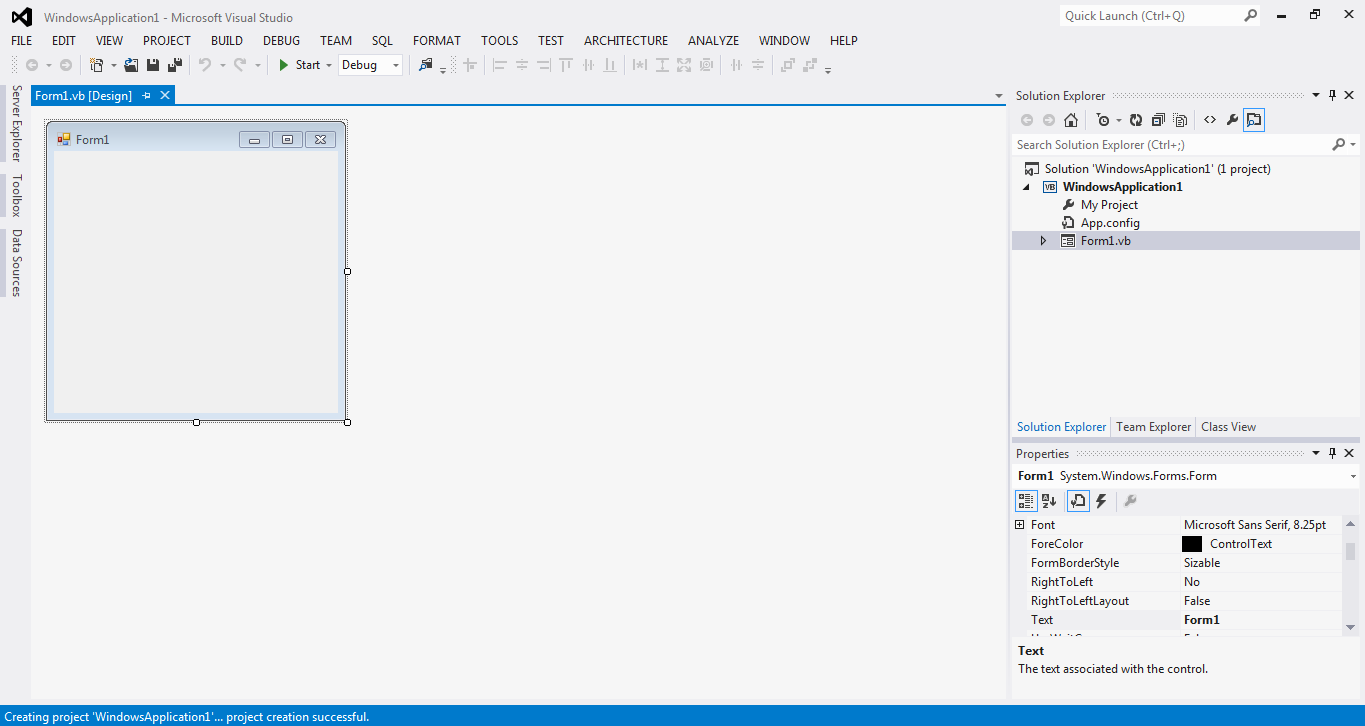Click the Redo toolbar icon

pyautogui.click(x=240, y=65)
